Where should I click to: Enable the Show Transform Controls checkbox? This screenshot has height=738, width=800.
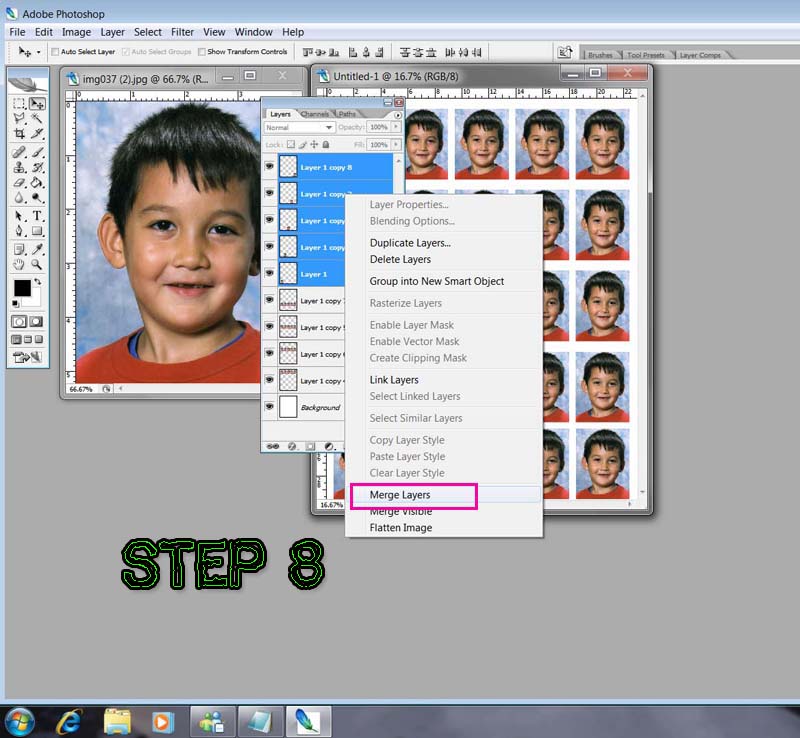click(202, 52)
